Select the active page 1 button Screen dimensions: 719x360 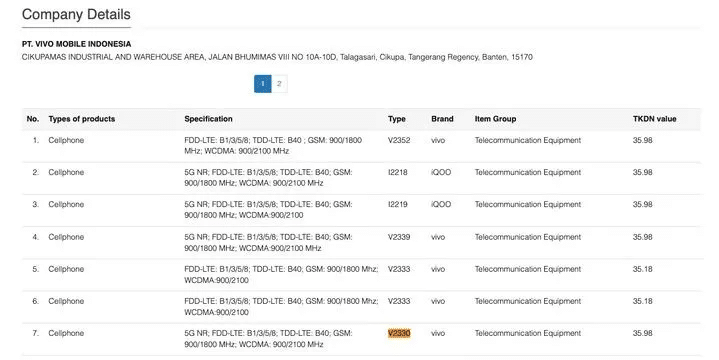click(263, 84)
